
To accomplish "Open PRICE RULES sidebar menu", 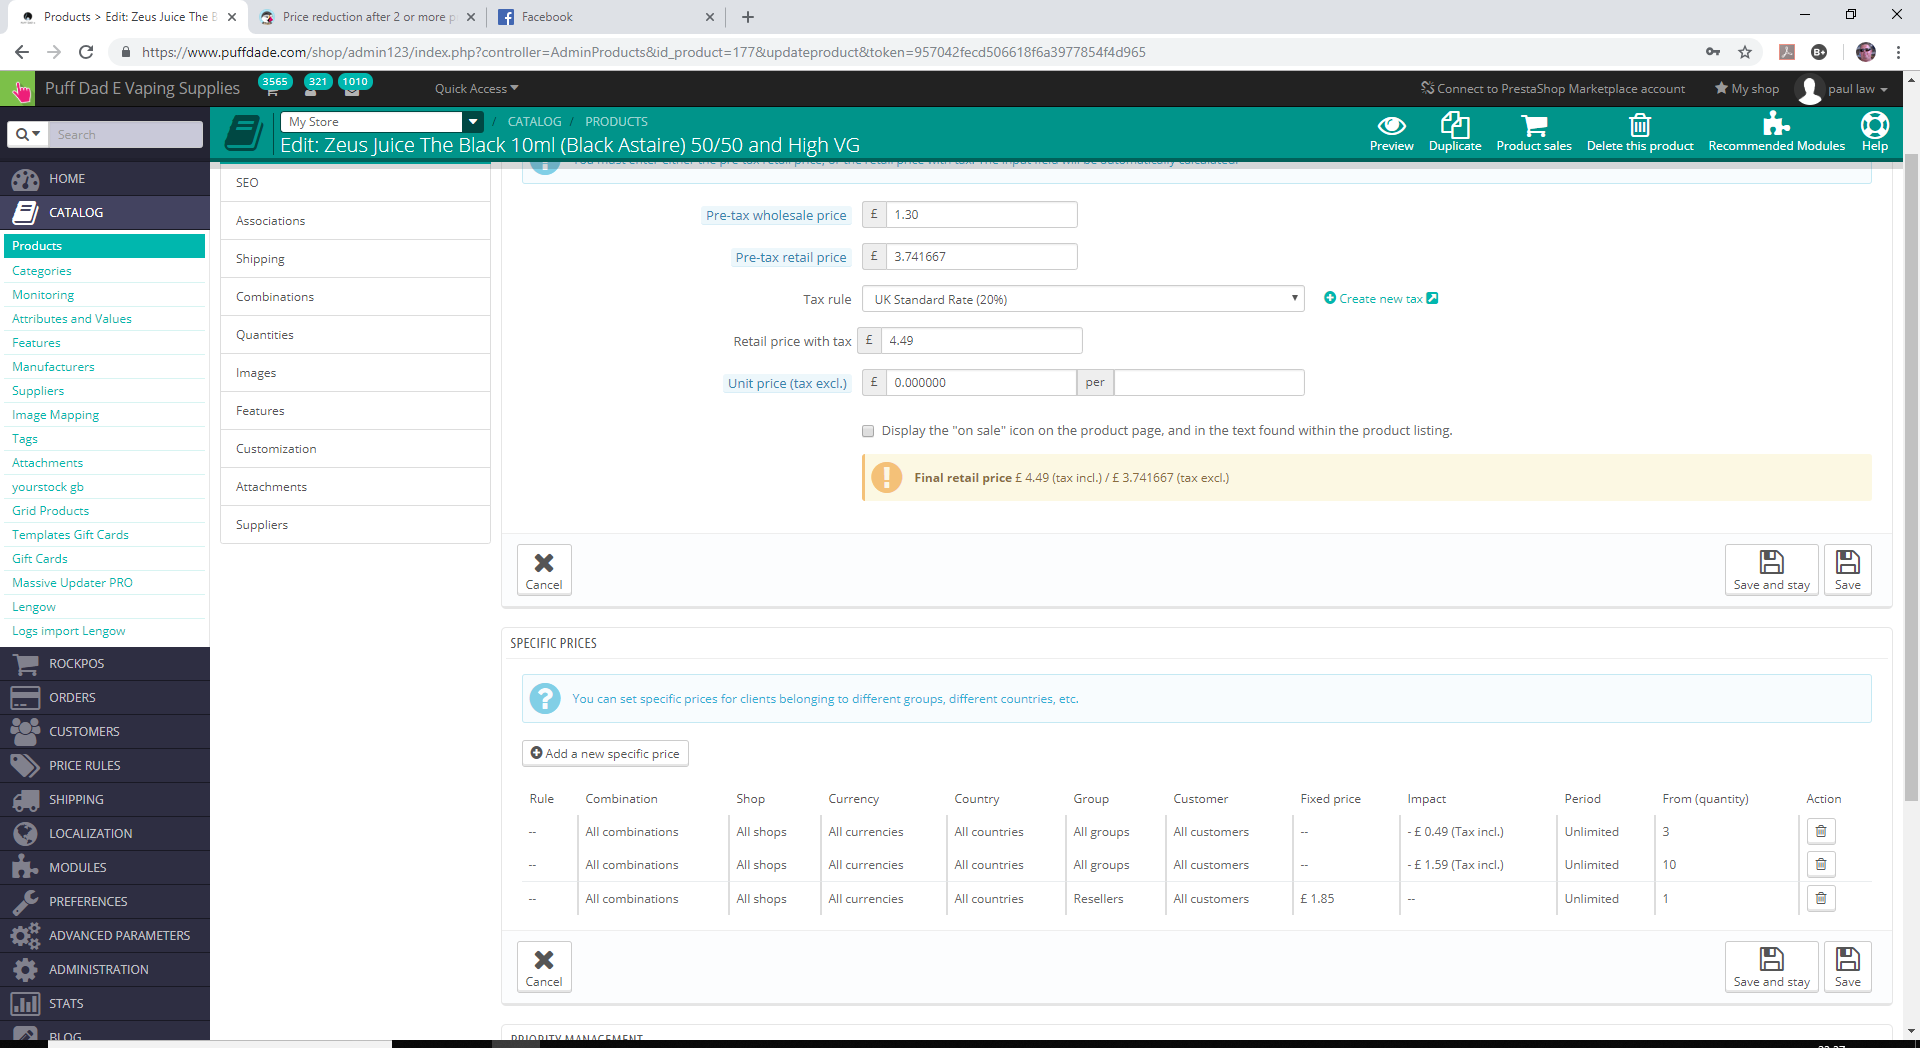I will pos(105,766).
